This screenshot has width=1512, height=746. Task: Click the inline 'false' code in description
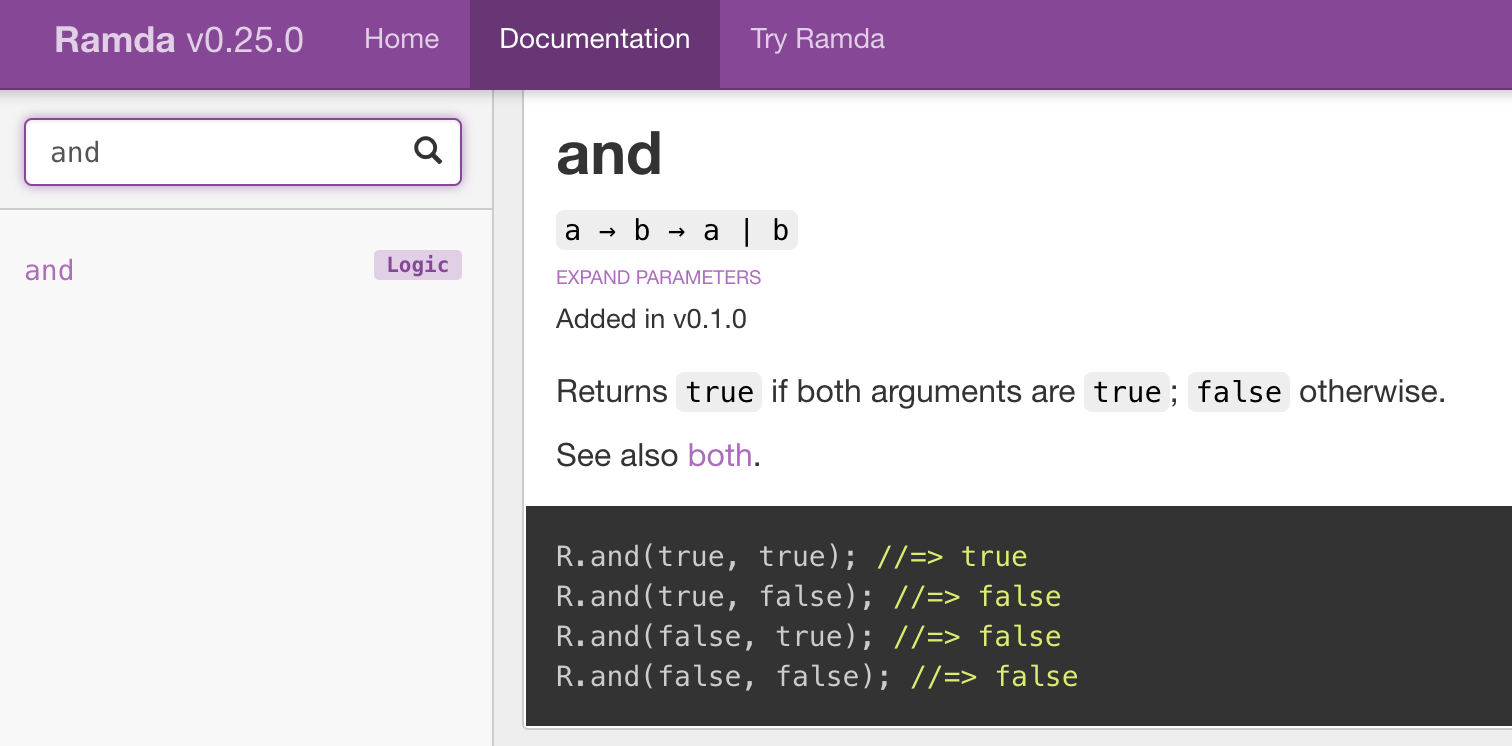1238,391
